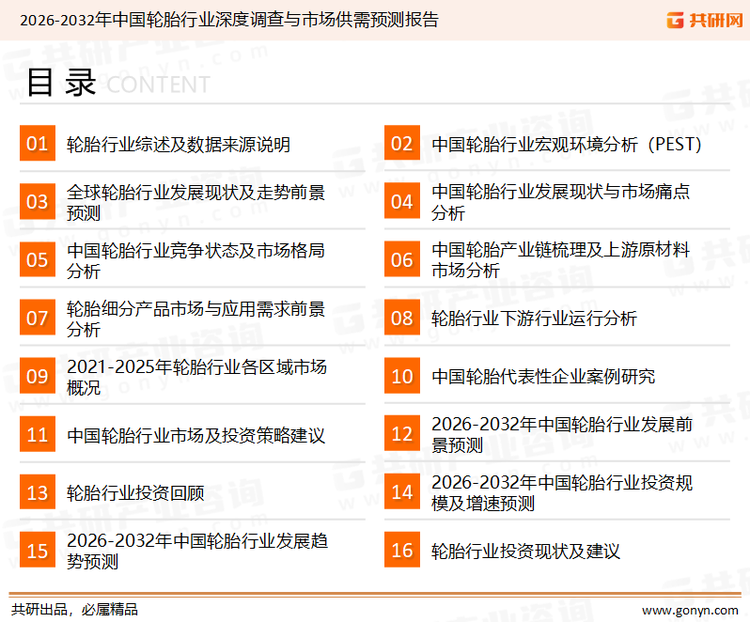The width and height of the screenshot is (750, 622).
Task: Click the orange 09 number badge
Action: point(37,376)
